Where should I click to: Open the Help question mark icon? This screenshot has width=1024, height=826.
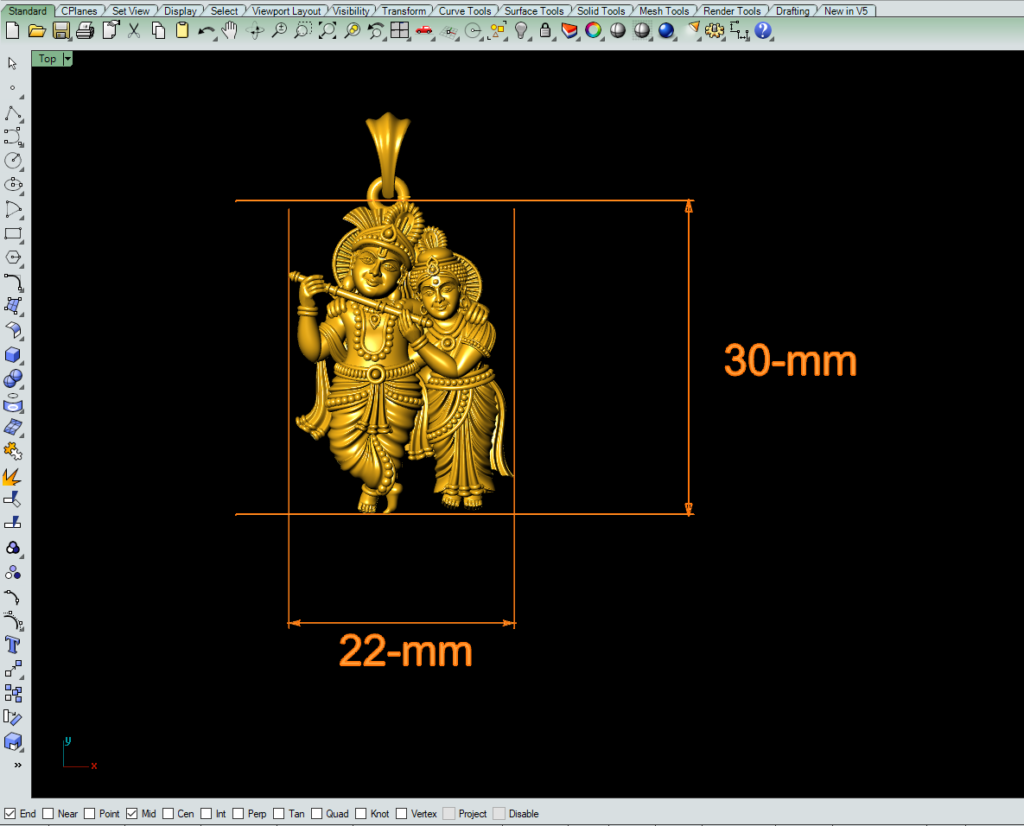coord(764,31)
